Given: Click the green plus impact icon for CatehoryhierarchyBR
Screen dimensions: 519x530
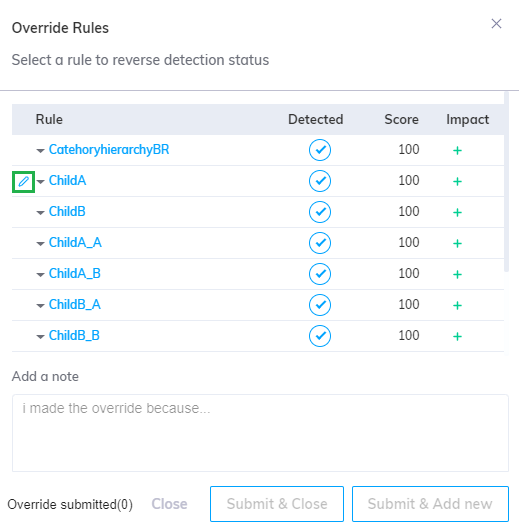Looking at the screenshot, I should (x=457, y=150).
